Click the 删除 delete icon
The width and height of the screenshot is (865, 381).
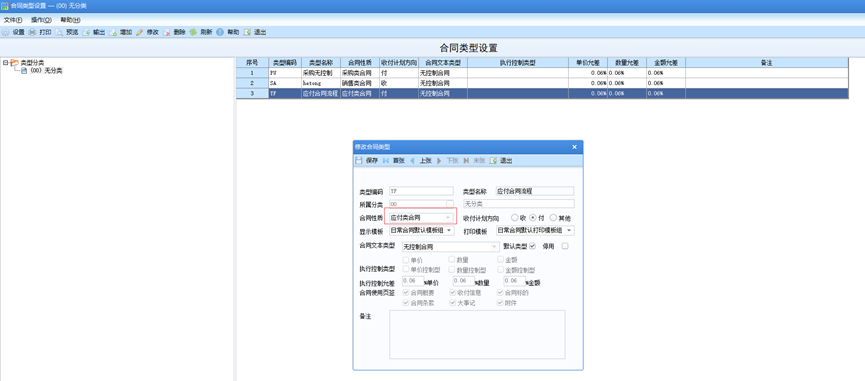point(167,33)
